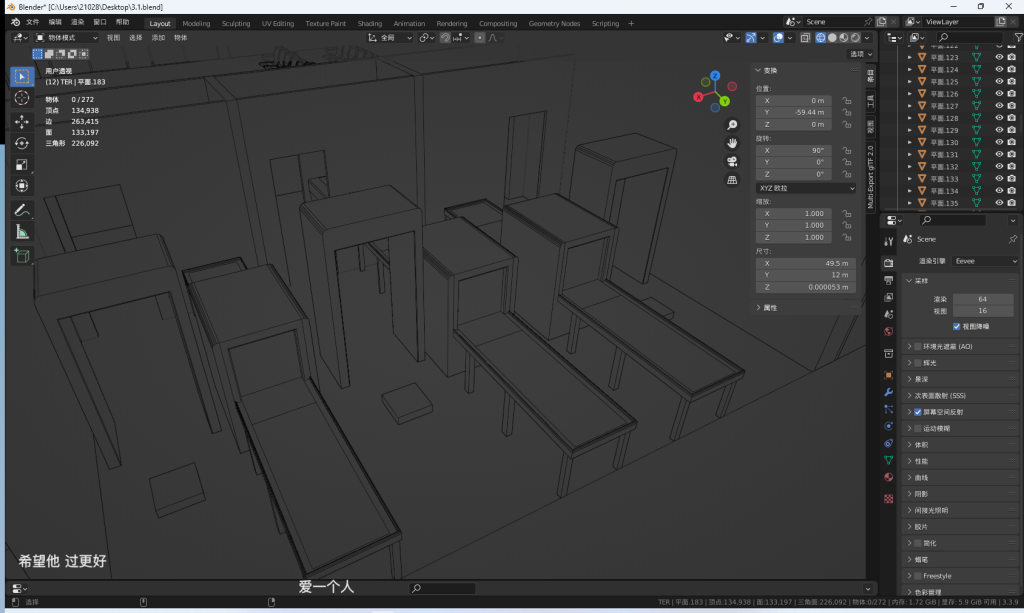The width and height of the screenshot is (1024, 613).
Task: Pick the Add Cube tool
Action: coord(21,256)
